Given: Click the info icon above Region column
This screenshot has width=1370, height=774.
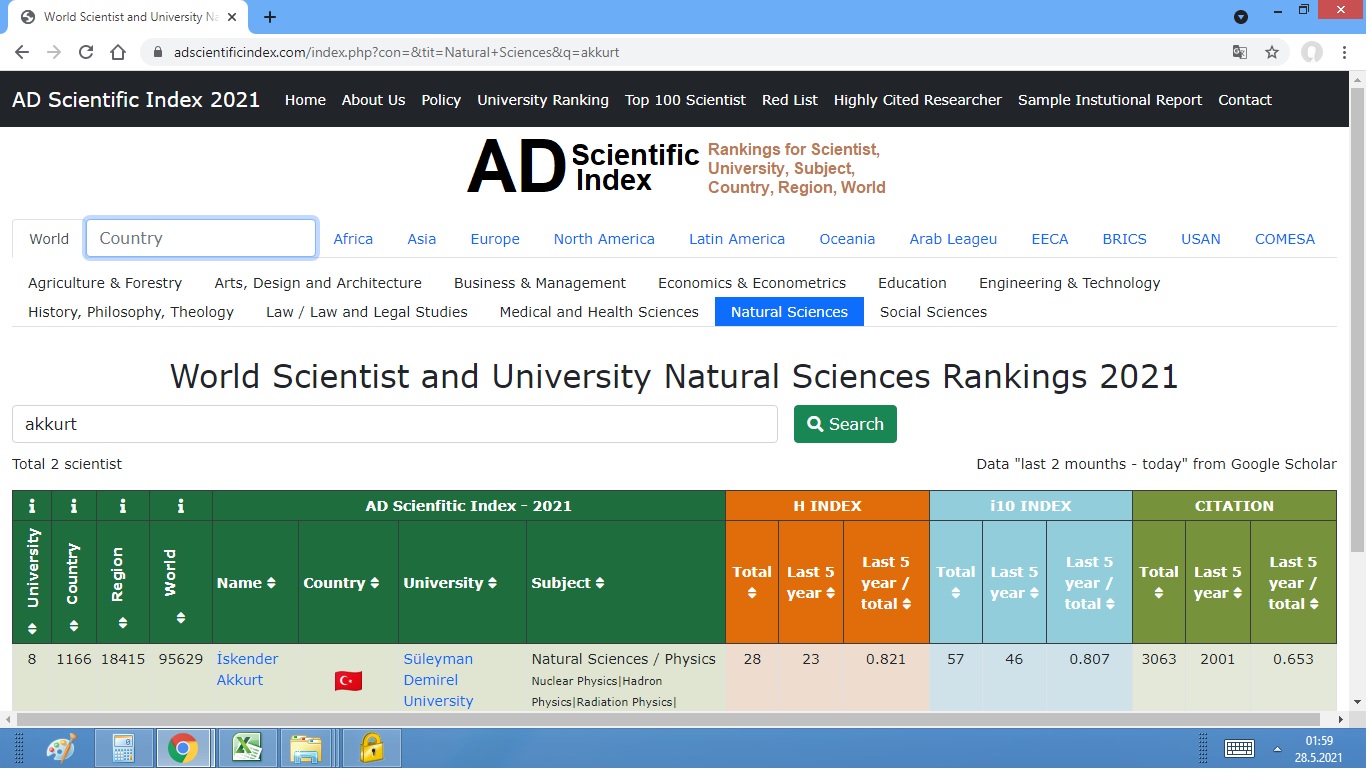Looking at the screenshot, I should (x=122, y=506).
